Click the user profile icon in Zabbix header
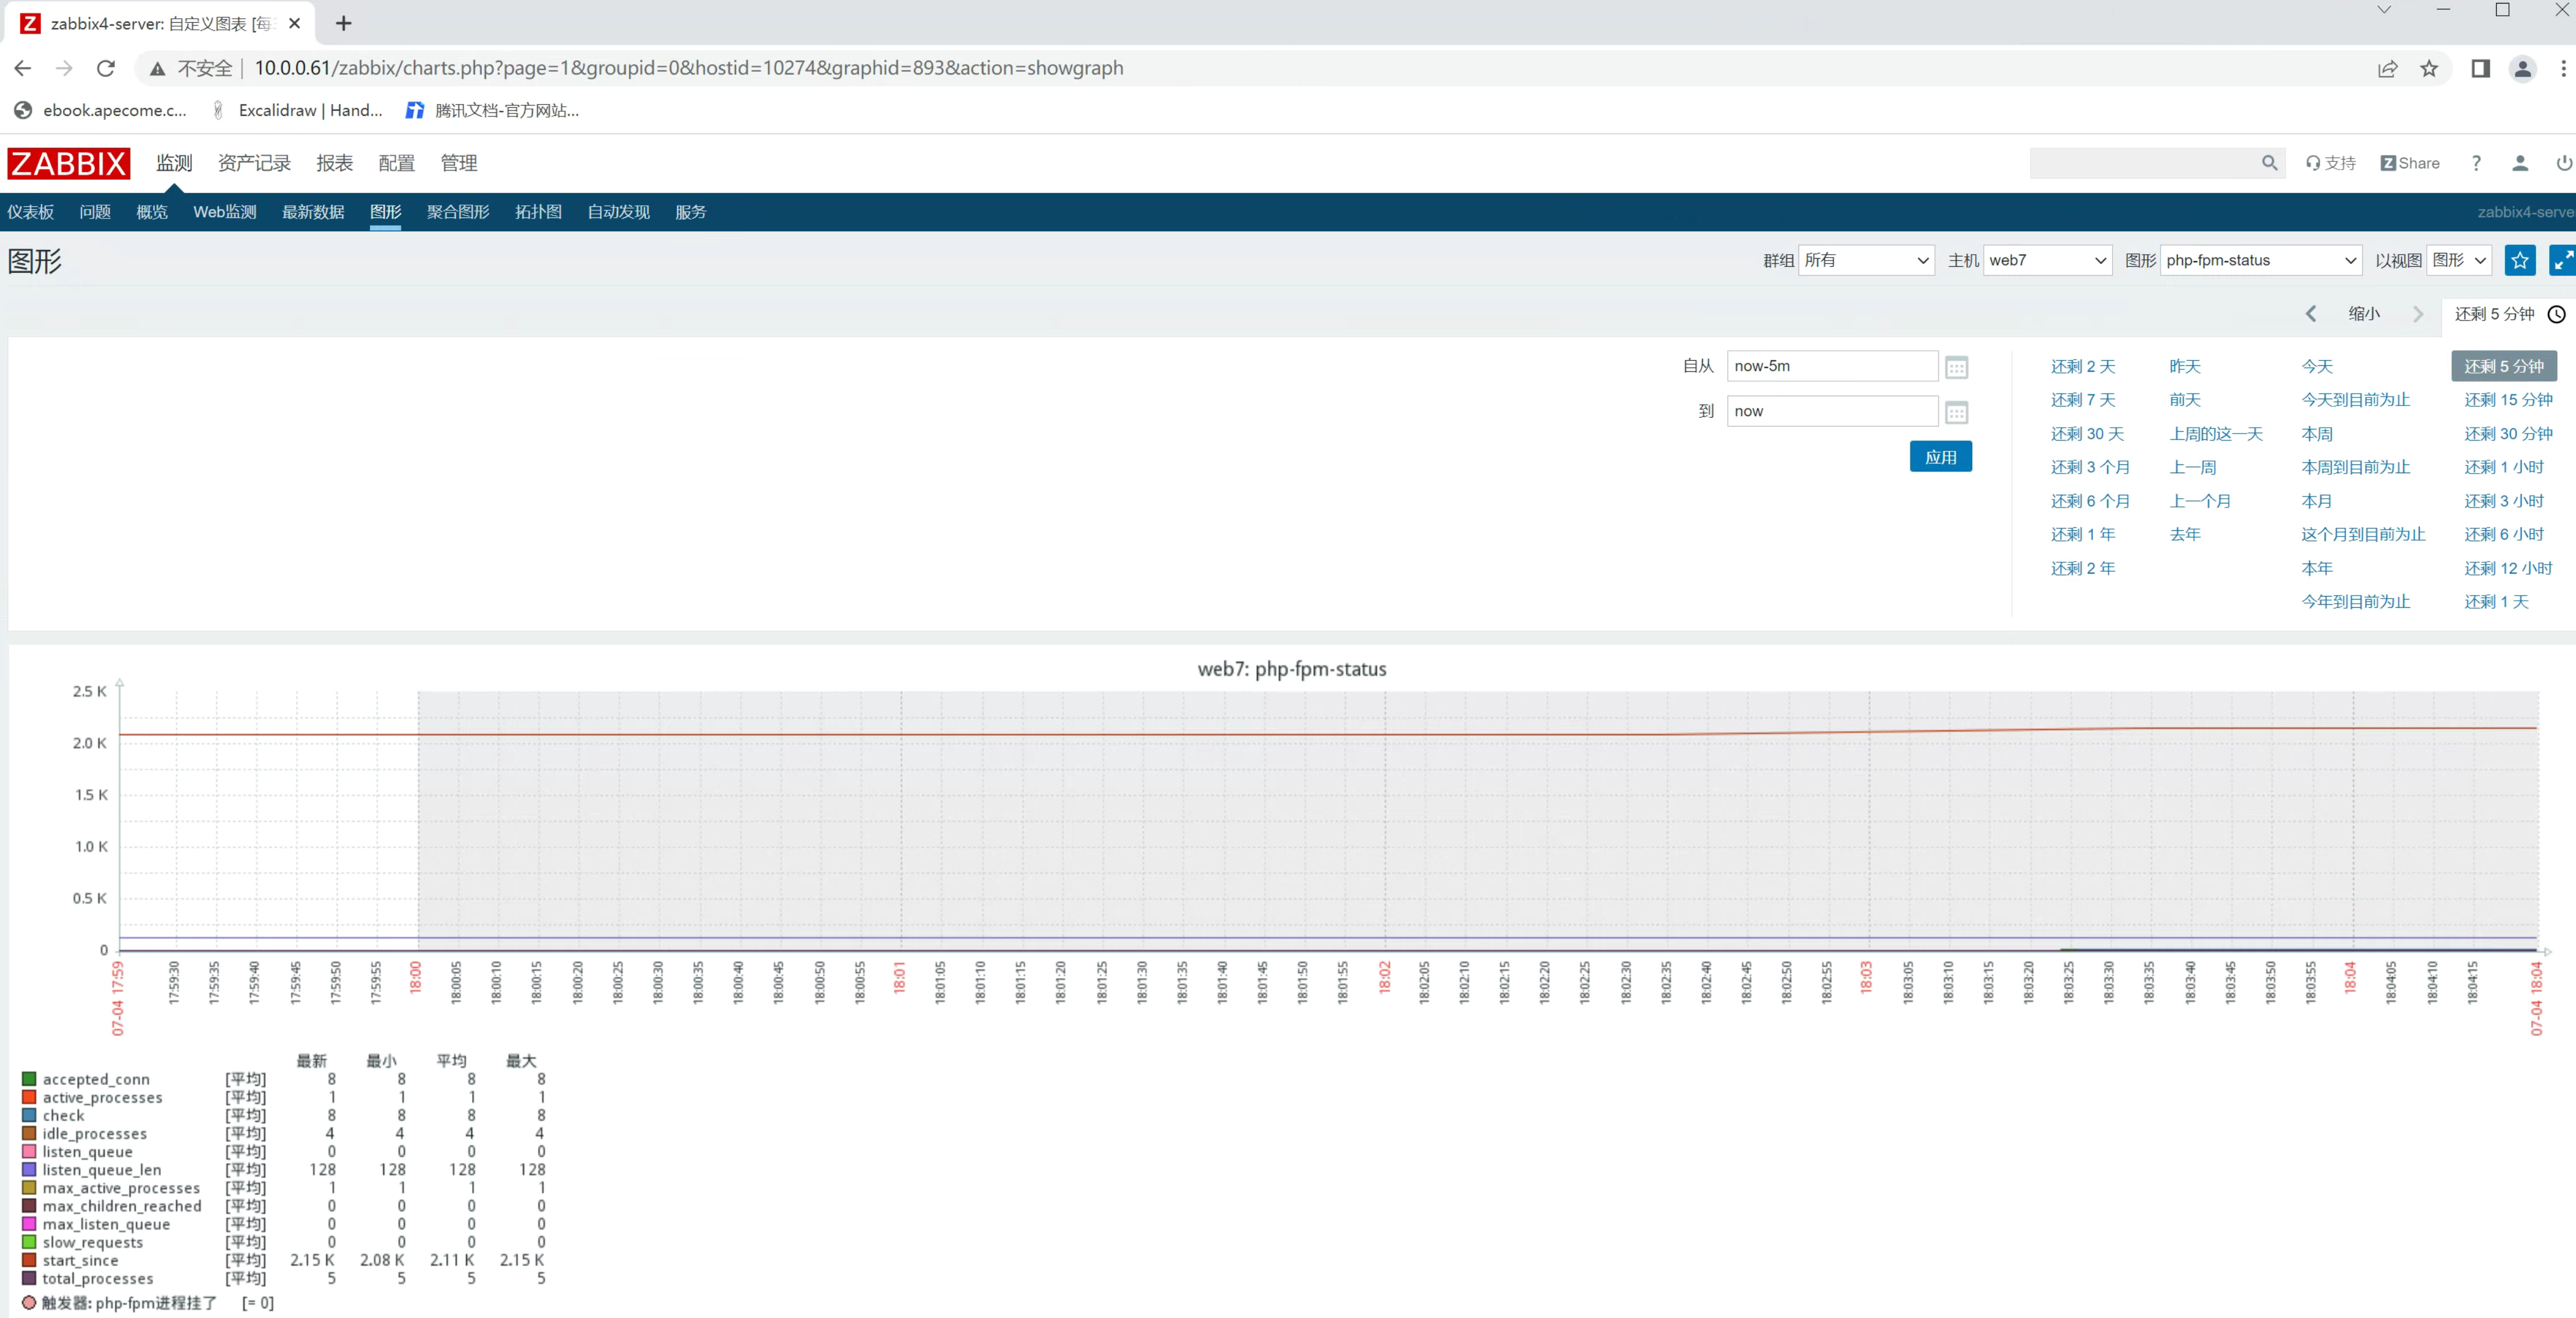The width and height of the screenshot is (2576, 1318). click(x=2519, y=163)
